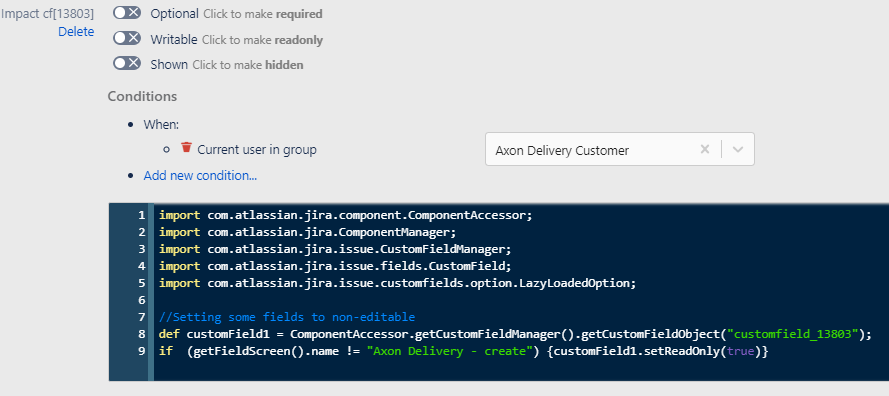The image size is (889, 396).
Task: Click the Click to make required text
Action: [263, 14]
